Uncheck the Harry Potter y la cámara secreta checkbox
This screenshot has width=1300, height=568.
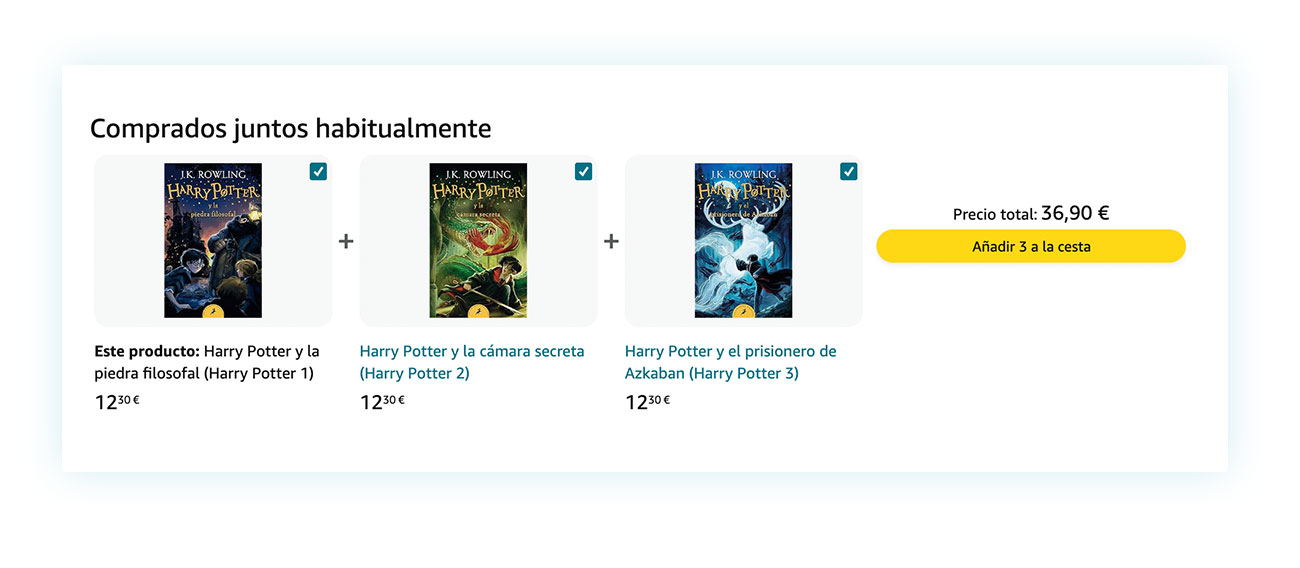[x=584, y=172]
